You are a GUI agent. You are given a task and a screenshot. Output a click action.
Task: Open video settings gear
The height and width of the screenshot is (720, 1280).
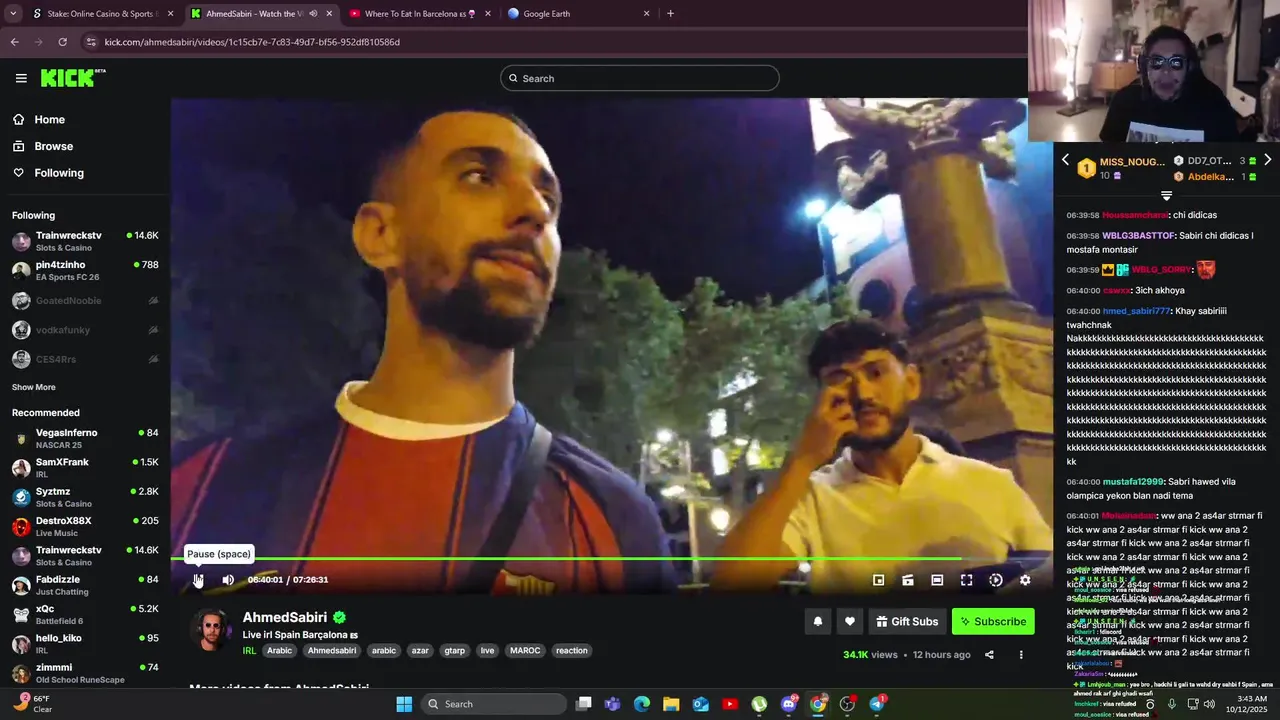[x=1025, y=580]
